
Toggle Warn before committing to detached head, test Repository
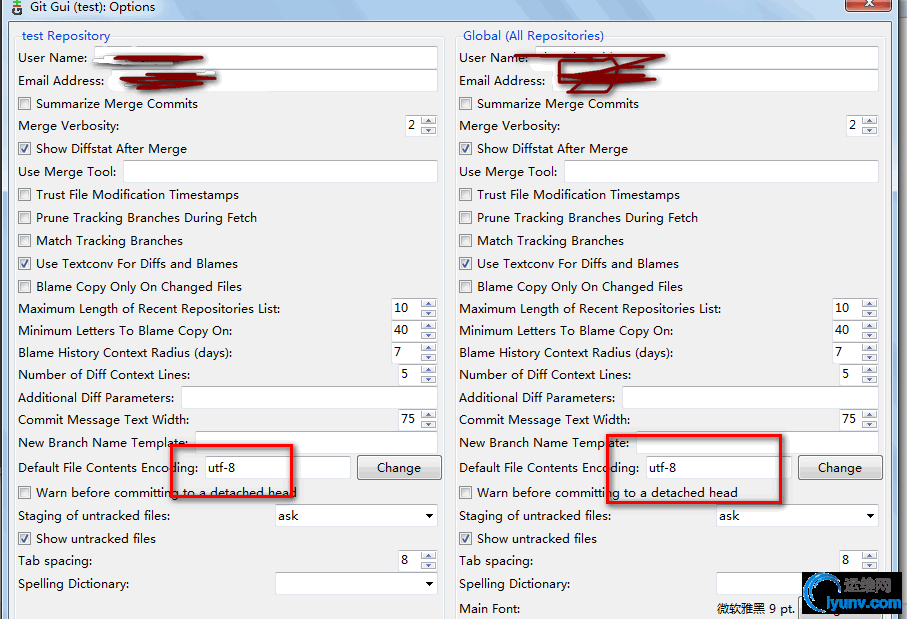point(24,493)
